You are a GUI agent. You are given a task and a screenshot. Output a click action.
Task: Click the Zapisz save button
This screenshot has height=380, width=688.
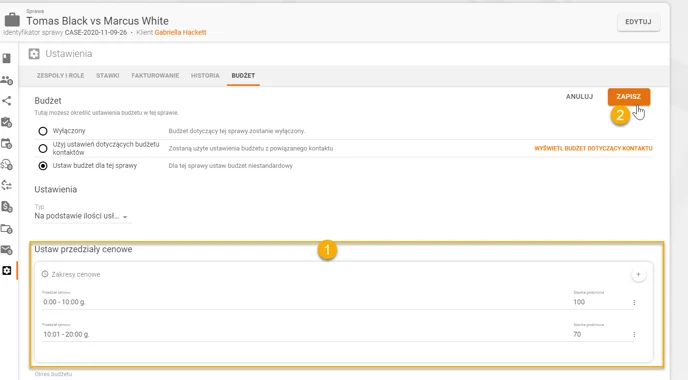(628, 97)
